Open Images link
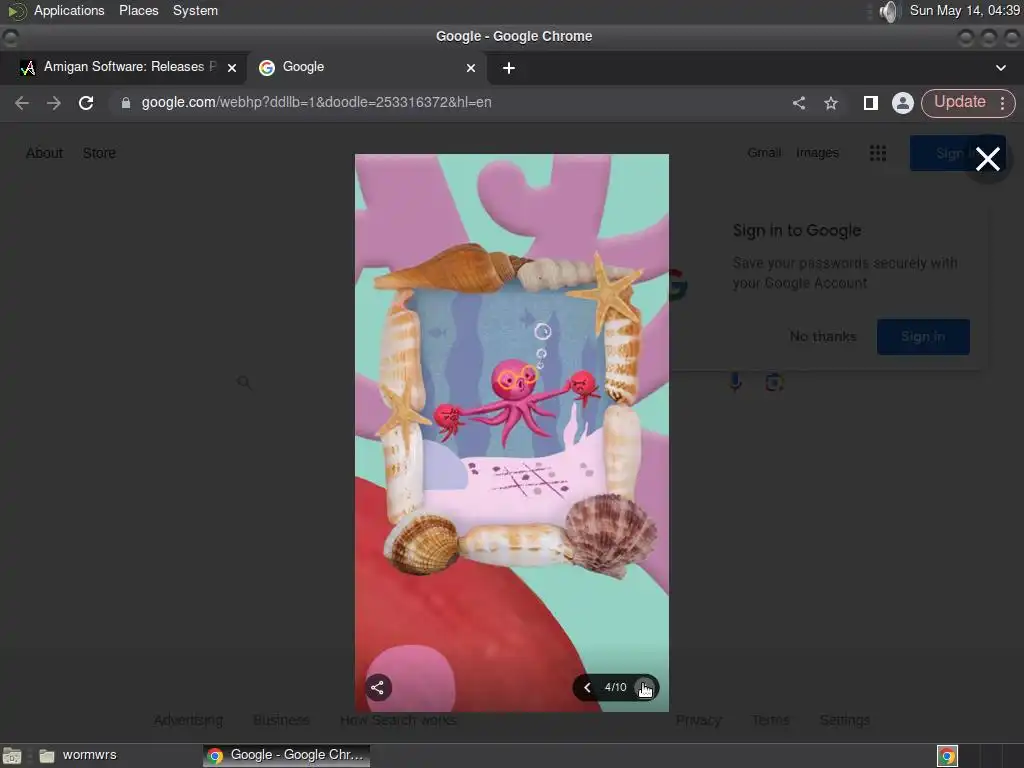The height and width of the screenshot is (768, 1024). (x=817, y=153)
